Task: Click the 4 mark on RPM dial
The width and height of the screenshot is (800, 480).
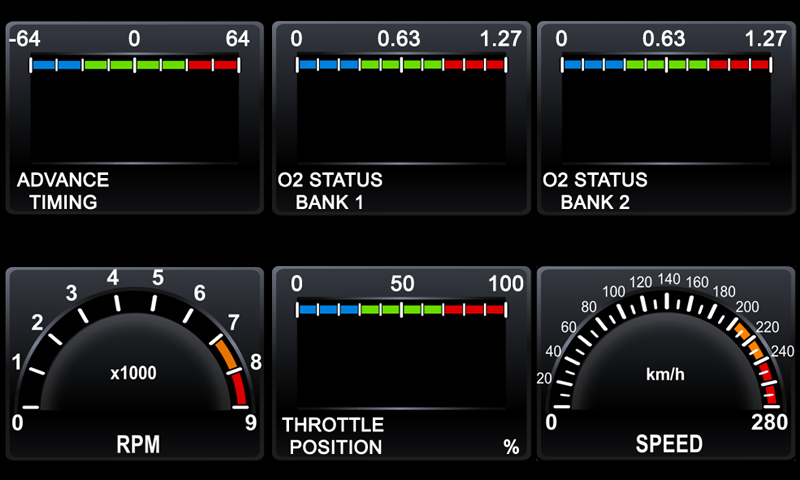Action: pos(113,278)
